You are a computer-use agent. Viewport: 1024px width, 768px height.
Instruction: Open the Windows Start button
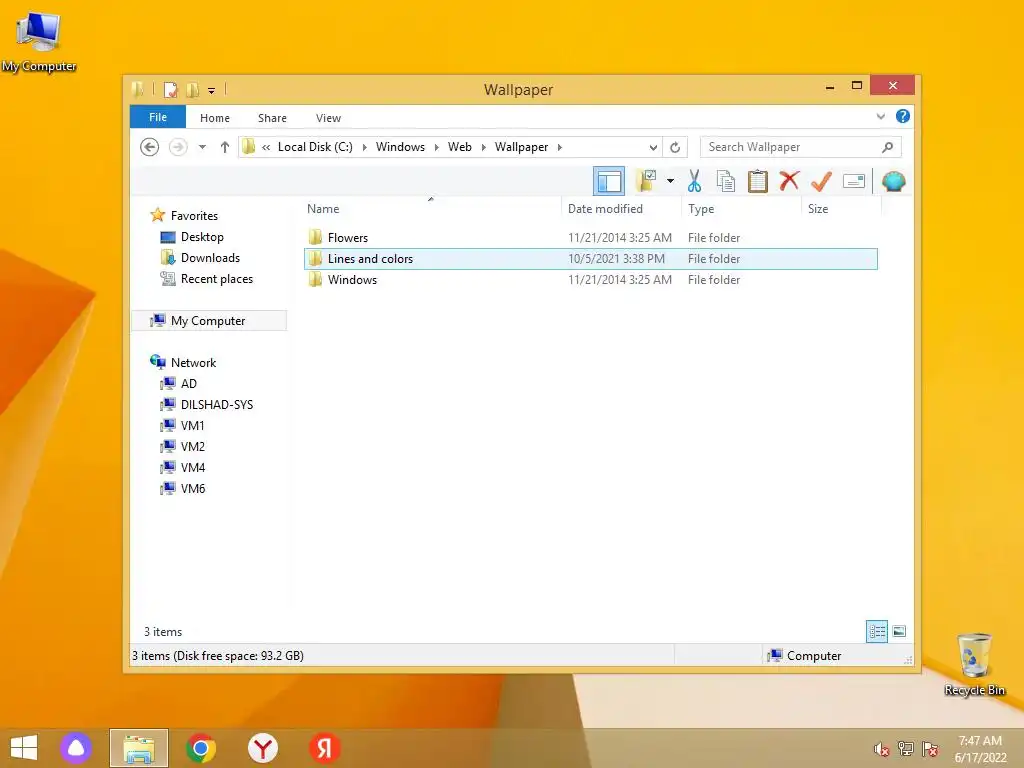point(24,748)
